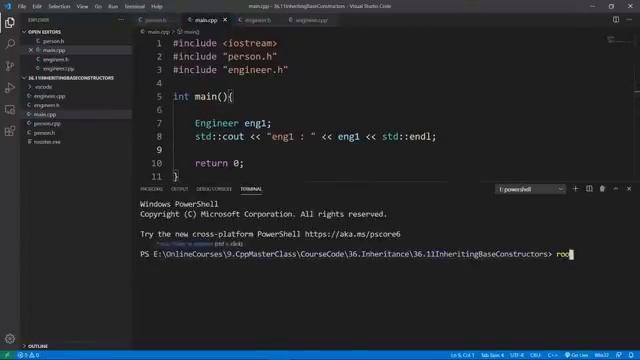Viewport: 640px width, 360px height.
Task: Change indentation via Tab Size status item
Action: (492, 355)
